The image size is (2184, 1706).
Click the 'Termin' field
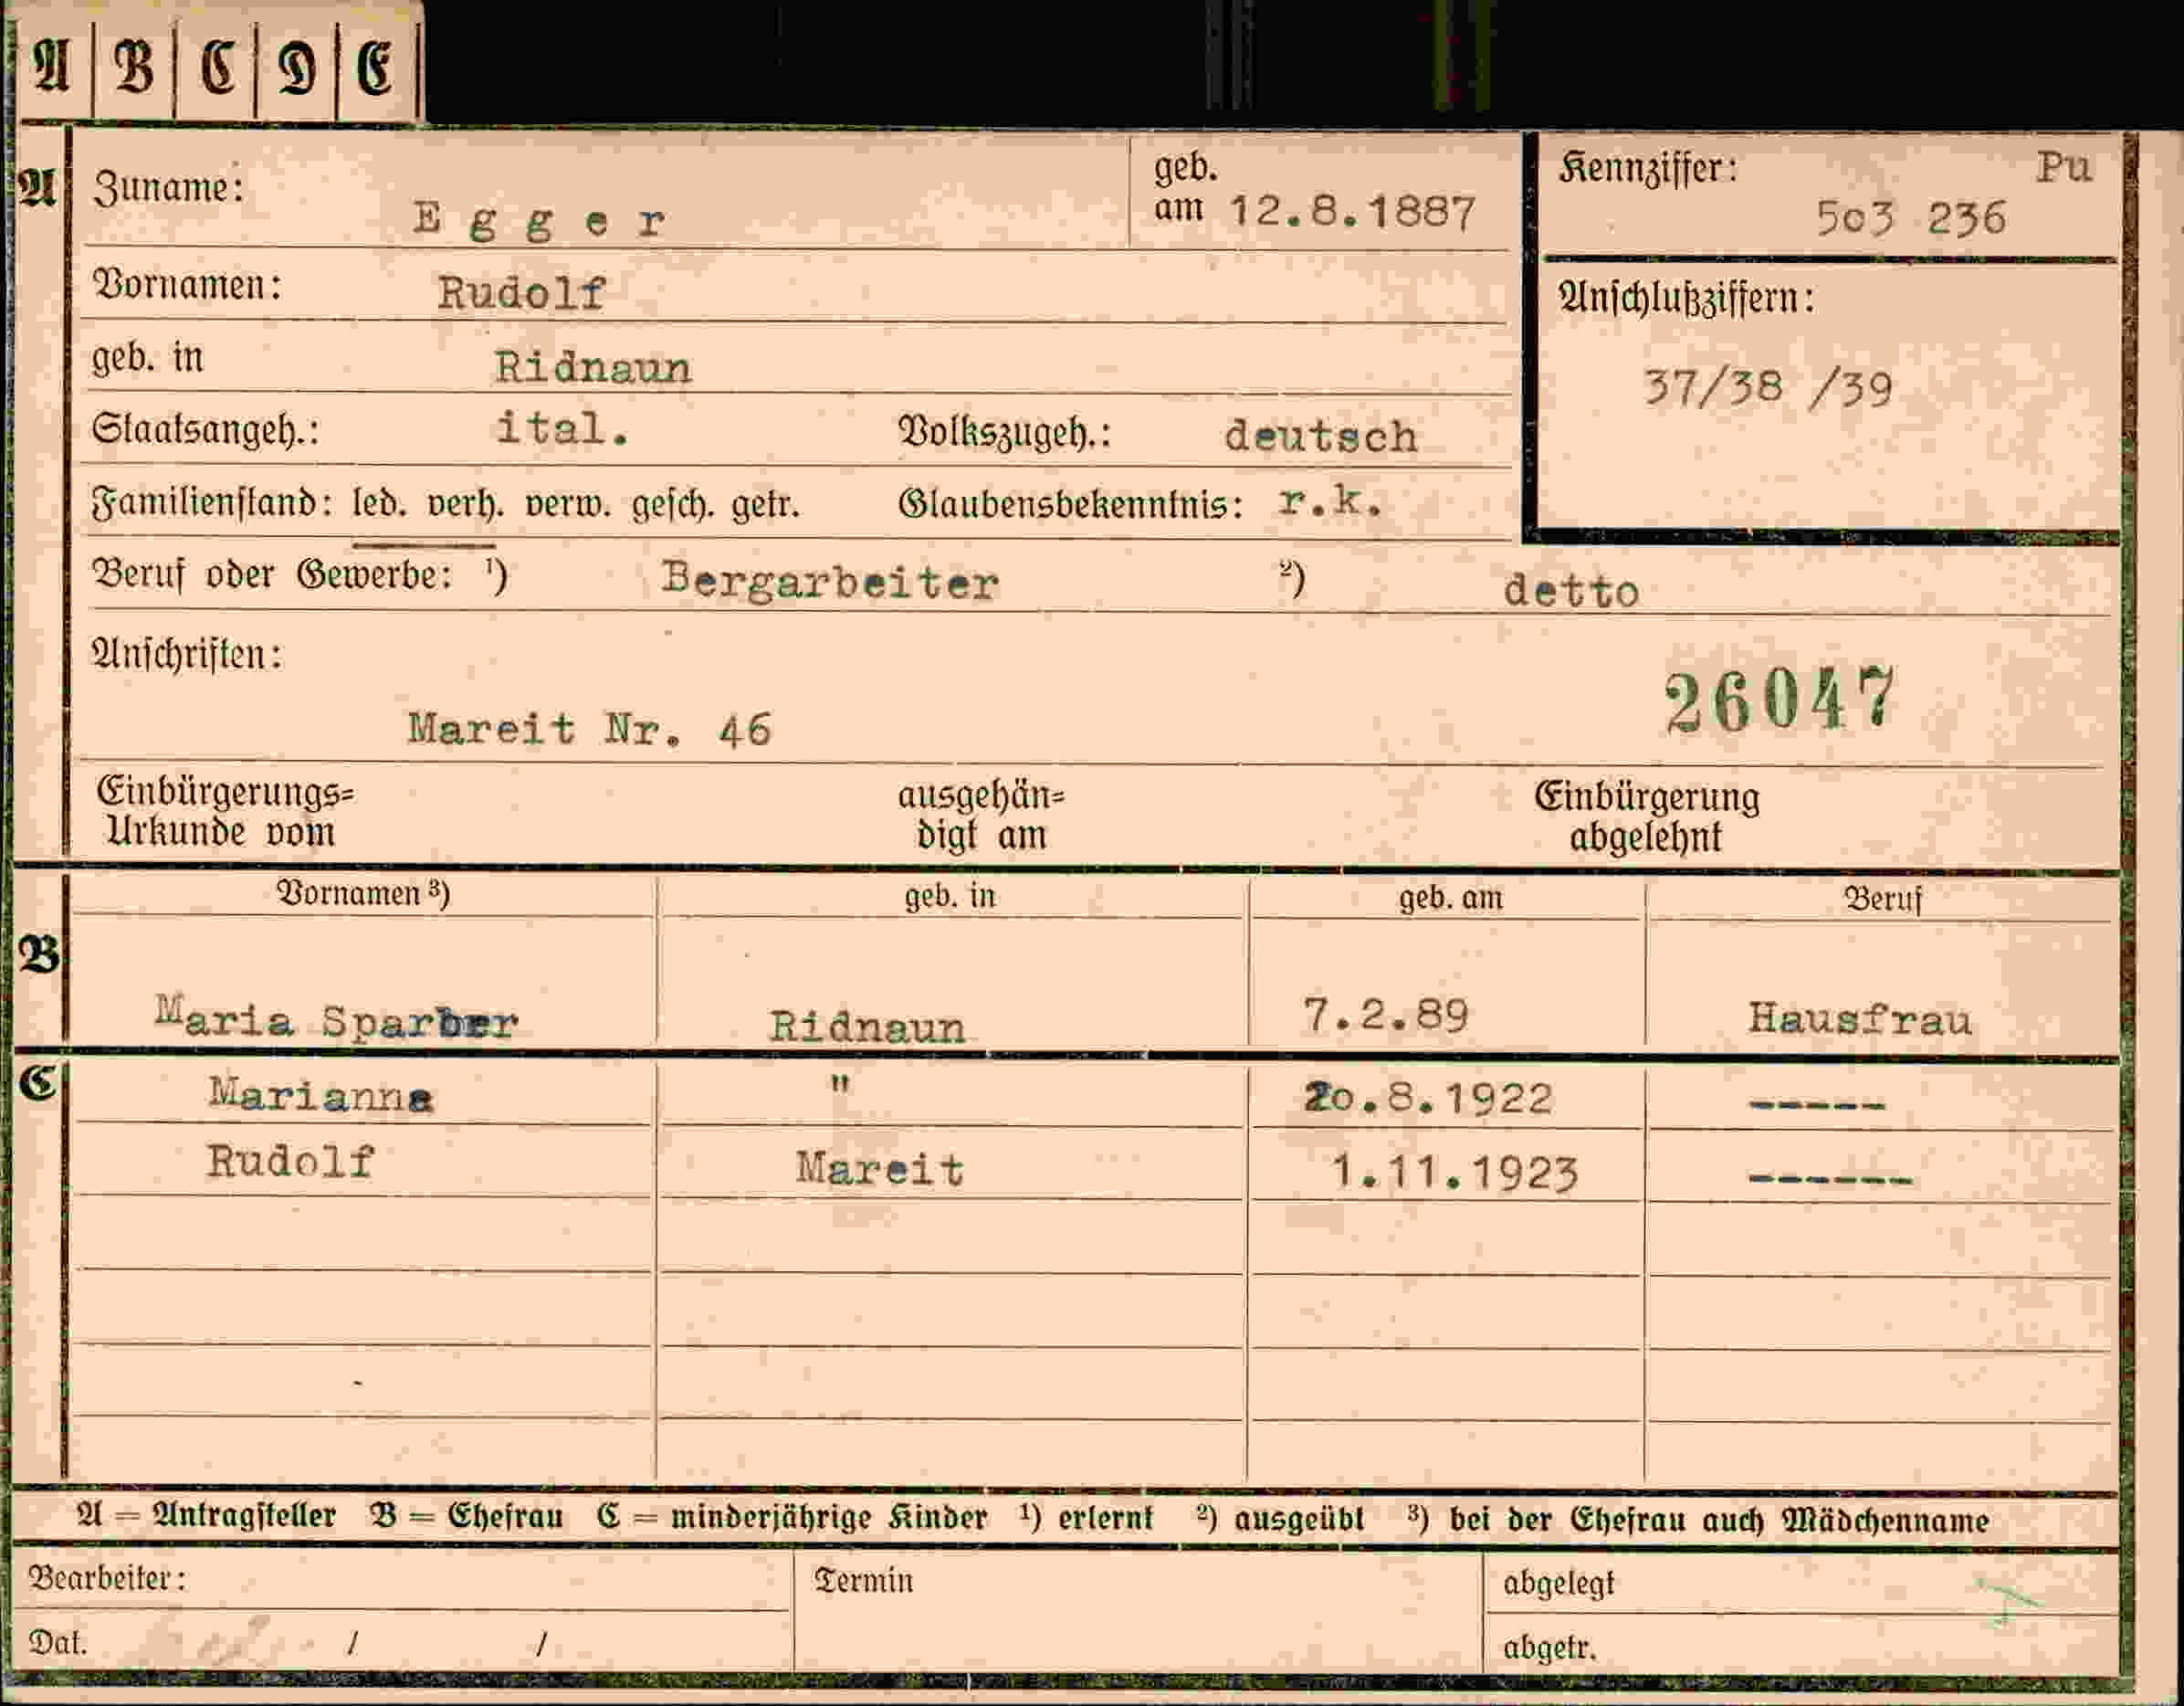point(1138,1610)
